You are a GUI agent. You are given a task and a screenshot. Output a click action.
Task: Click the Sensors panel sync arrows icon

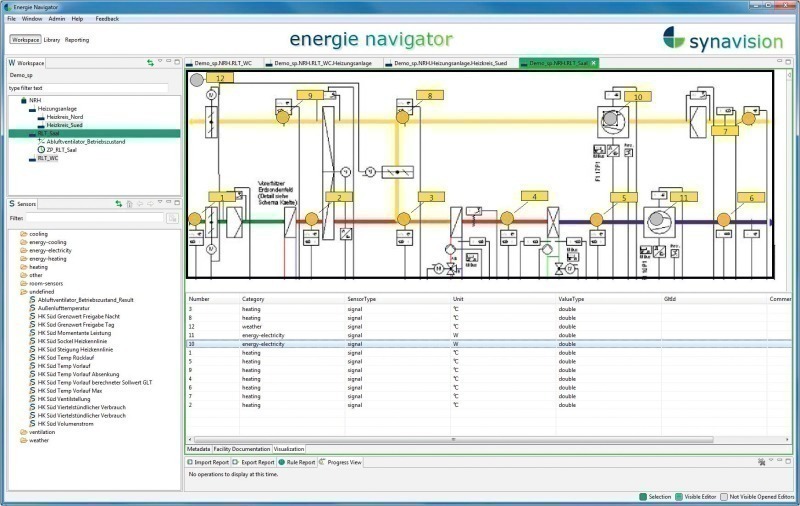(118, 204)
